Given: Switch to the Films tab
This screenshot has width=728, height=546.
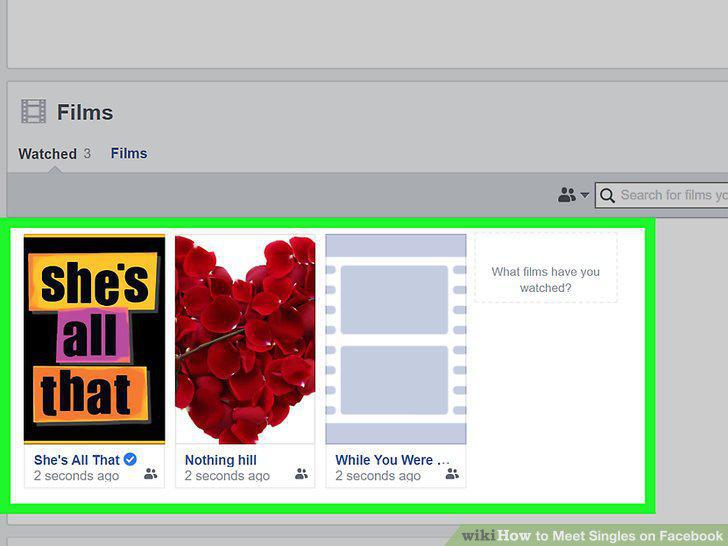Looking at the screenshot, I should click(129, 153).
